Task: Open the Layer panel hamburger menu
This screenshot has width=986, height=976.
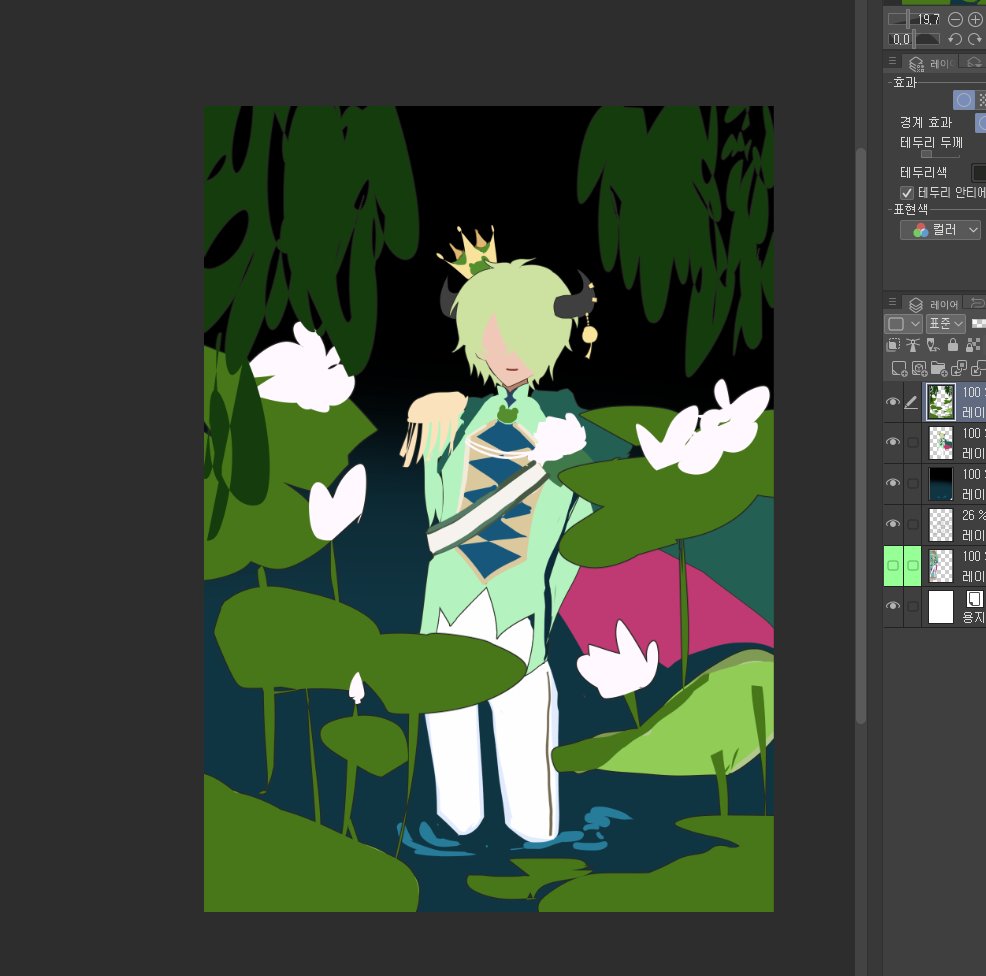Action: point(892,302)
